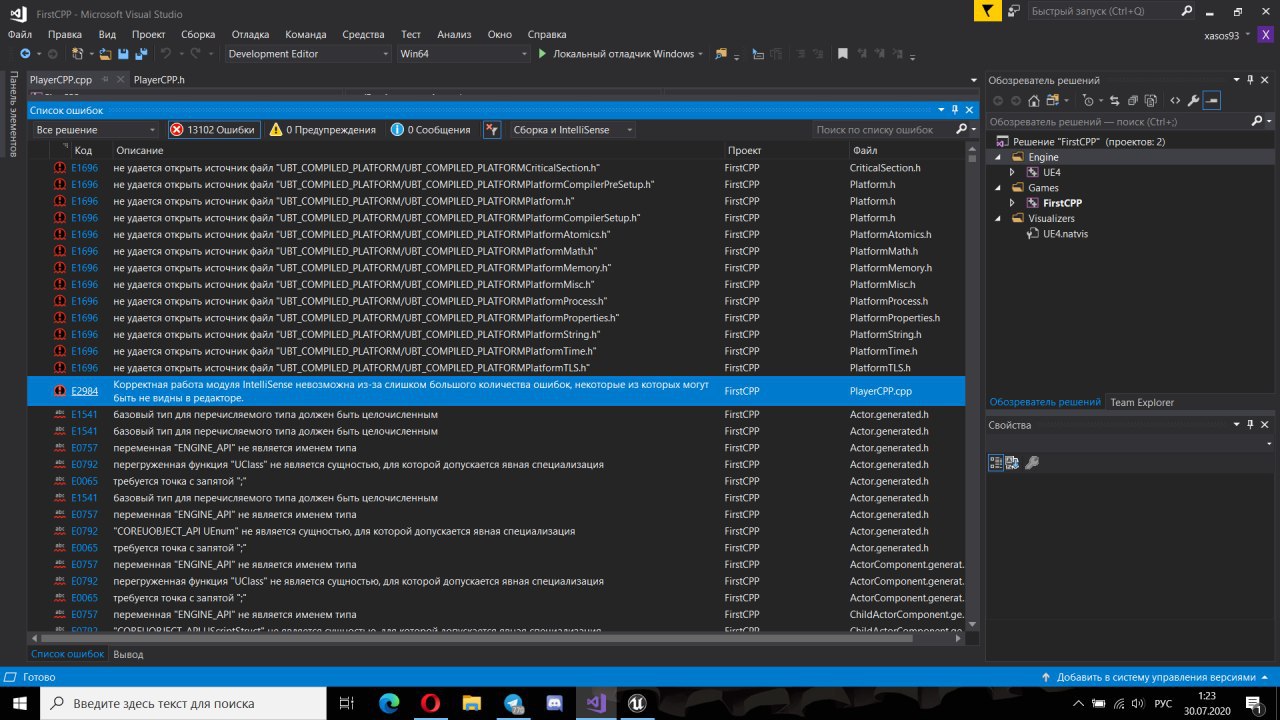
Task: Switch to the Вывод tab
Action: point(128,654)
